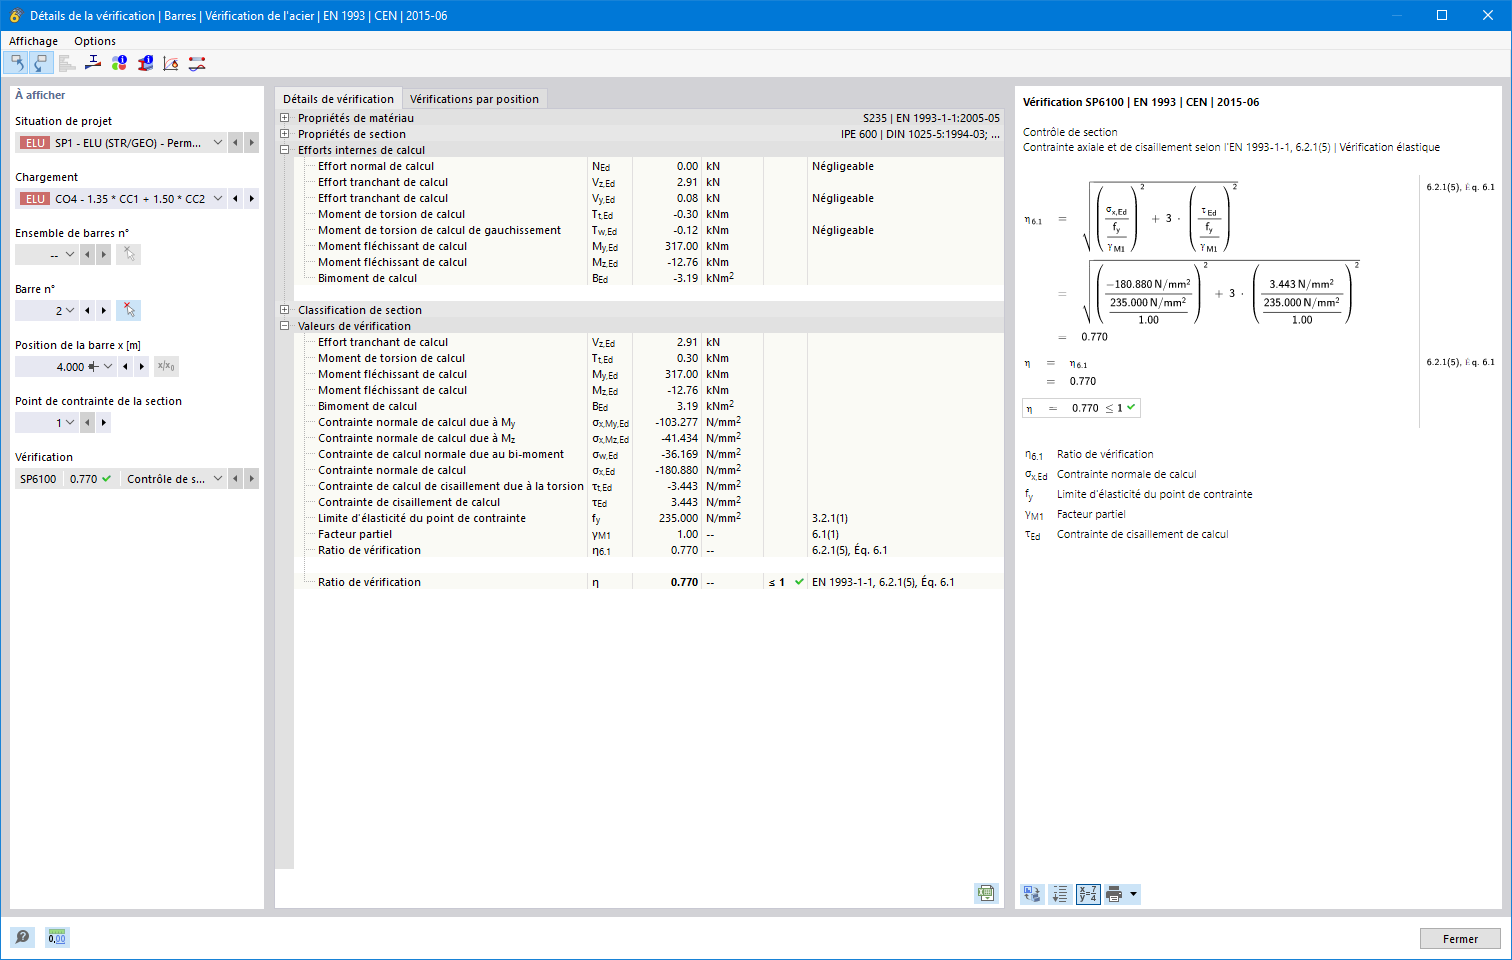The height and width of the screenshot is (960, 1512).
Task: Expand Propriétés de section row
Action: (284, 134)
